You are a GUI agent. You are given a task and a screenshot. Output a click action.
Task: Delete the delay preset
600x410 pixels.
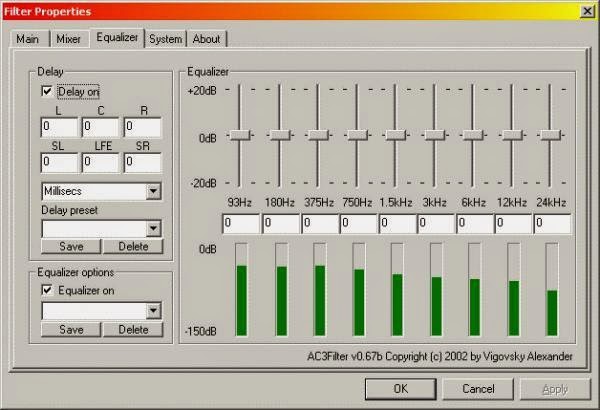133,247
